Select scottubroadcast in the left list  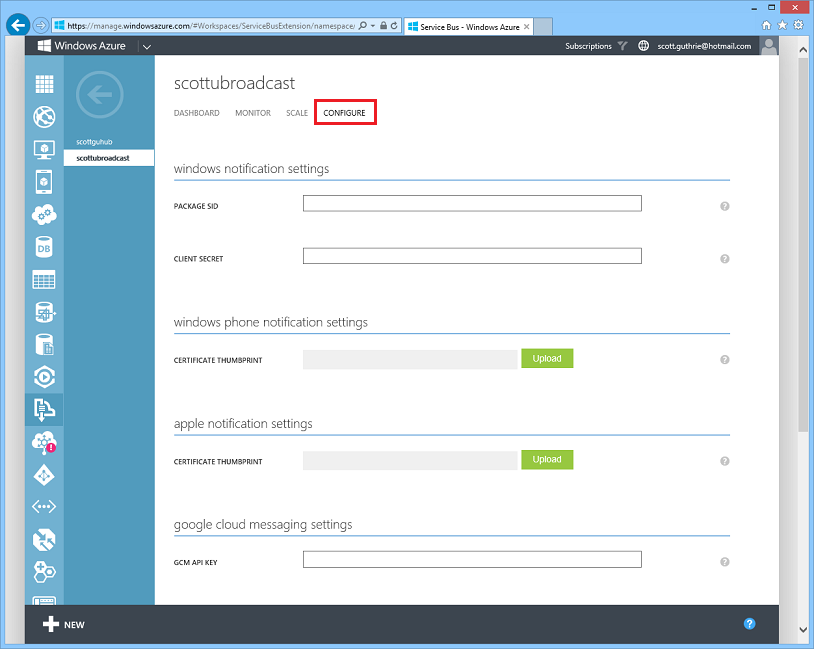(x=109, y=158)
